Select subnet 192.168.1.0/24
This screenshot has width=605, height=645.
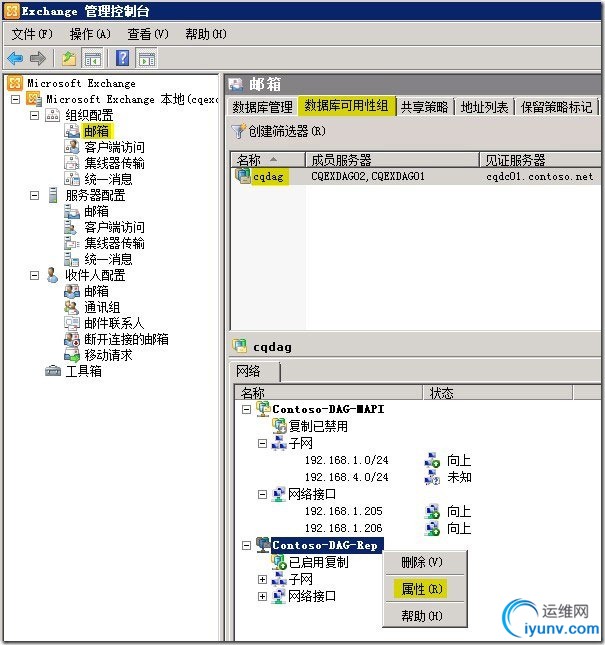point(346,460)
